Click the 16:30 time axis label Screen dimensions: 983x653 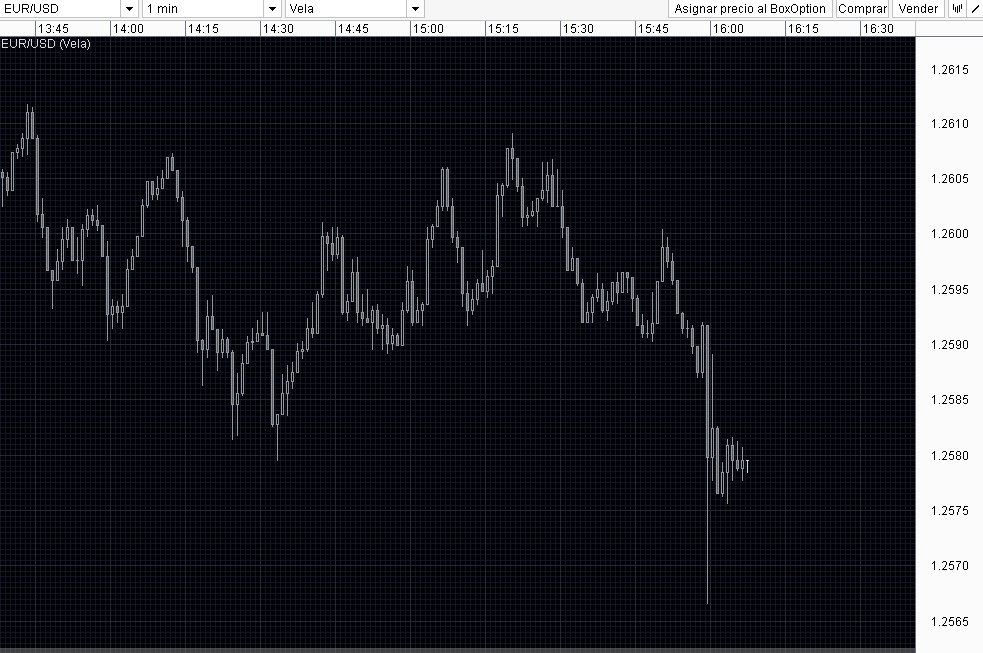point(878,29)
